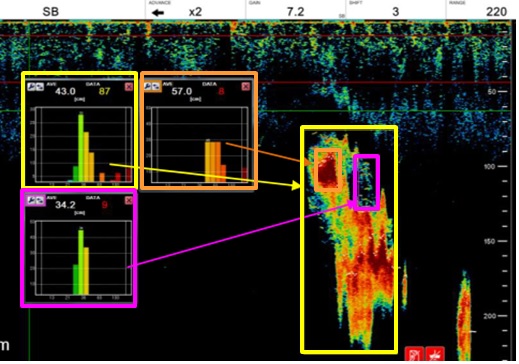Select the SB tab in top bar
Screen dimensions: 519x364
click(x=51, y=12)
